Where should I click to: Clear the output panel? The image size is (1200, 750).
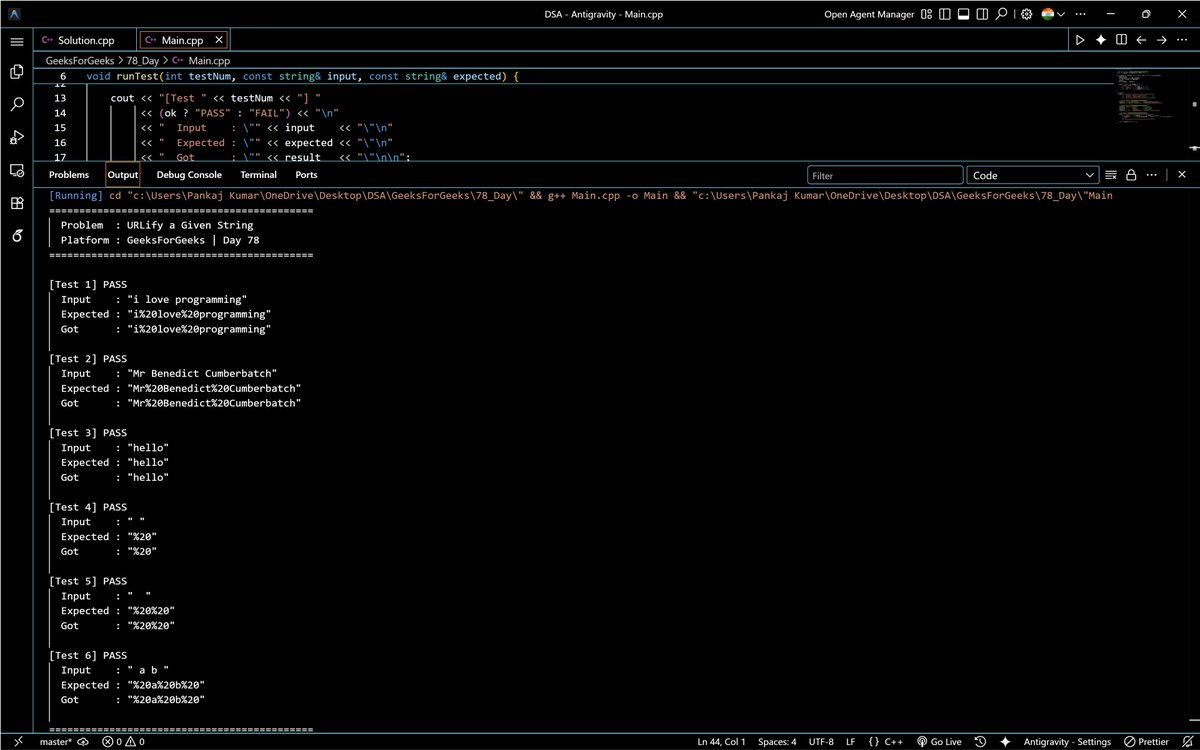(1111, 175)
